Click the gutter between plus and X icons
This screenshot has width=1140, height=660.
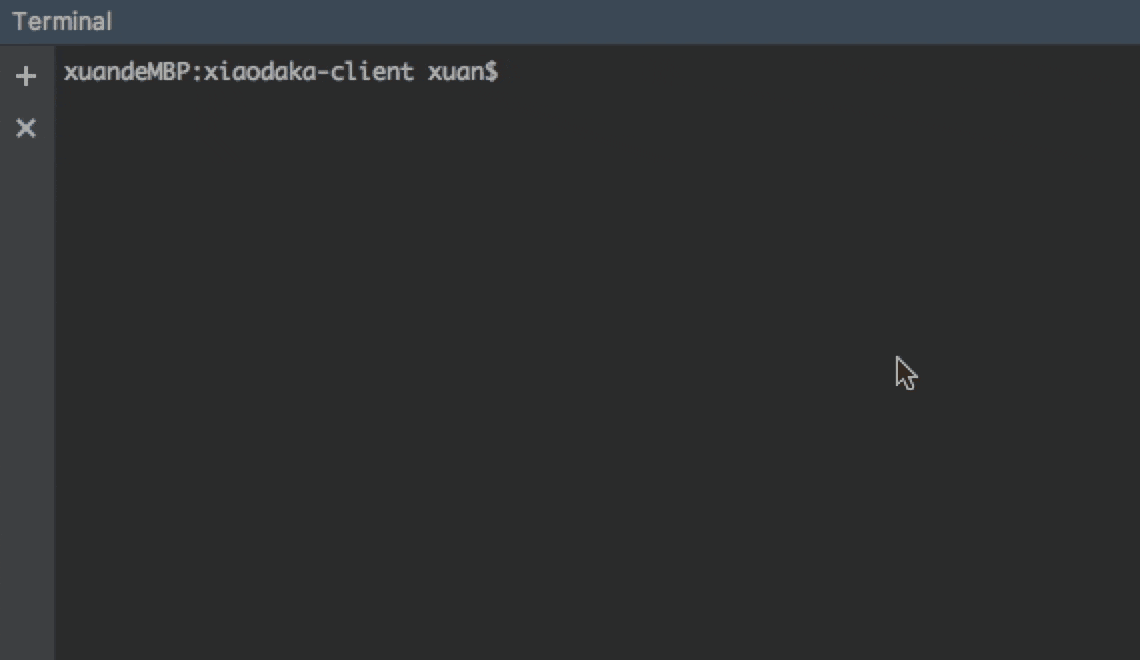(26, 102)
